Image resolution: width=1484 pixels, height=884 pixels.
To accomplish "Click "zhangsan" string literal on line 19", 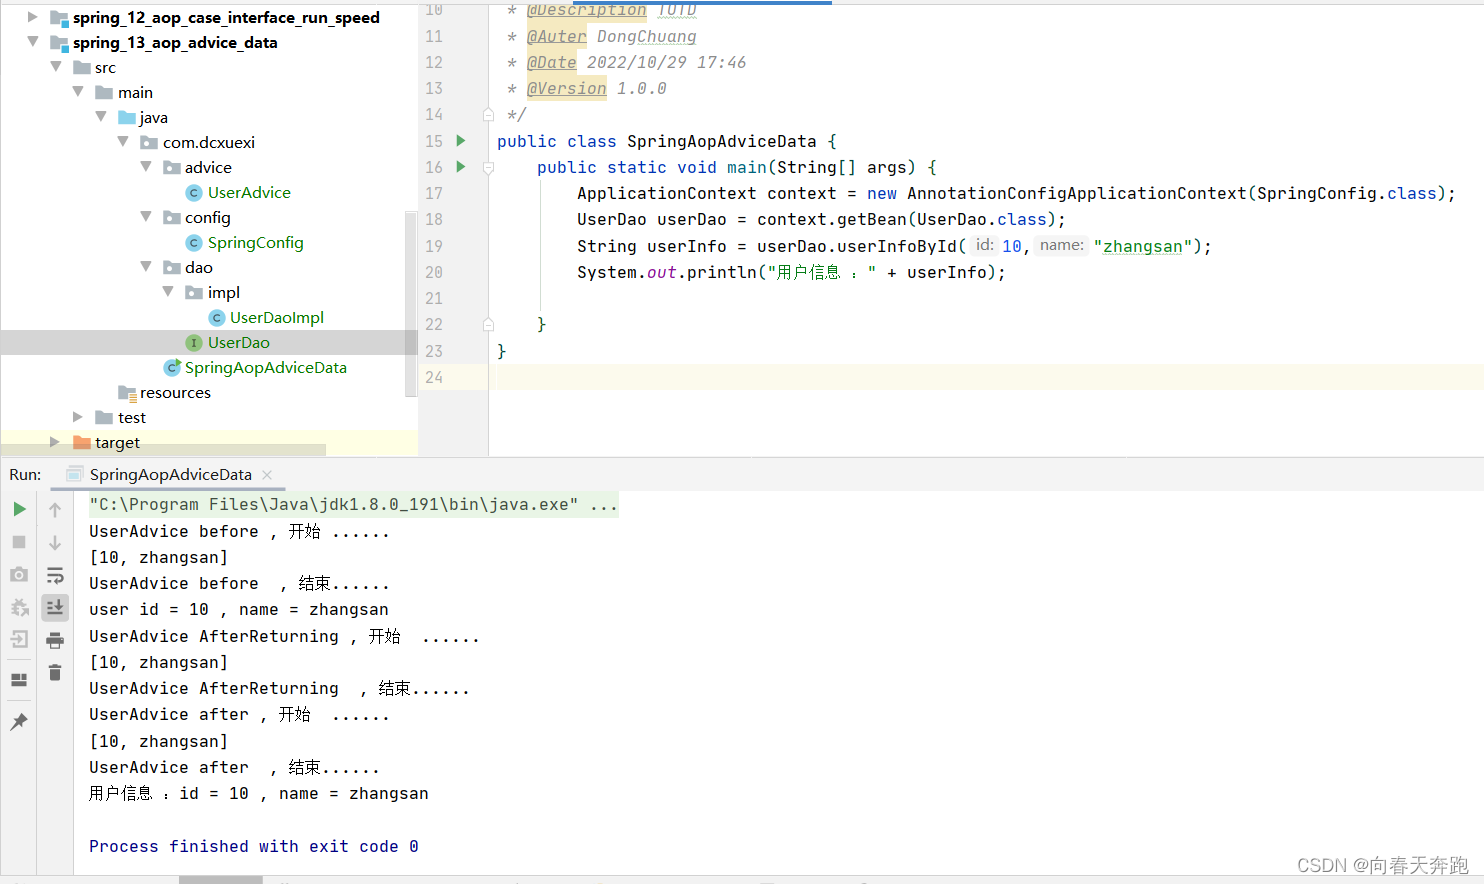I will (1143, 246).
